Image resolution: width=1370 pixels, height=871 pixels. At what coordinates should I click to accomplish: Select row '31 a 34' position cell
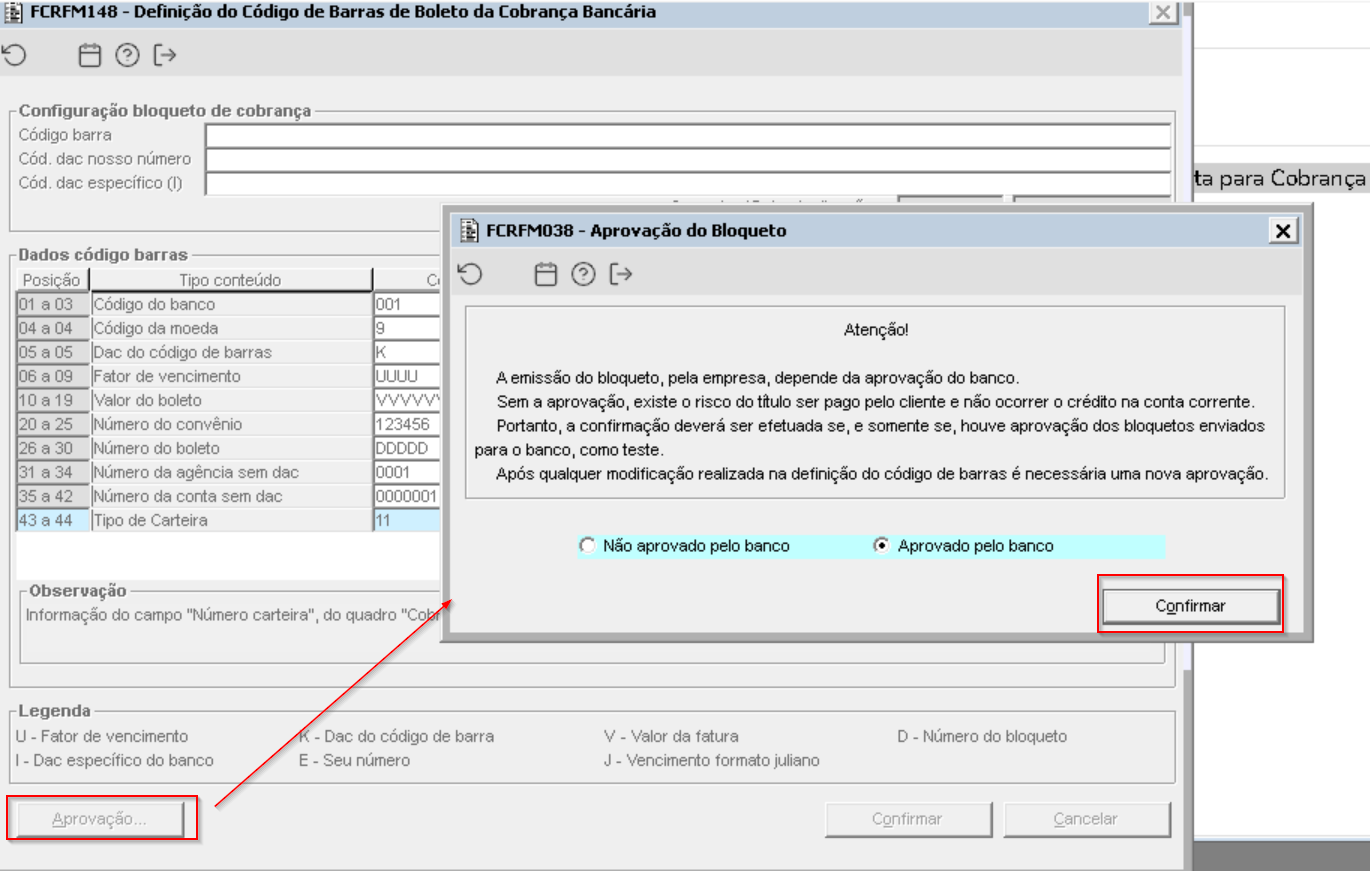pyautogui.click(x=53, y=472)
